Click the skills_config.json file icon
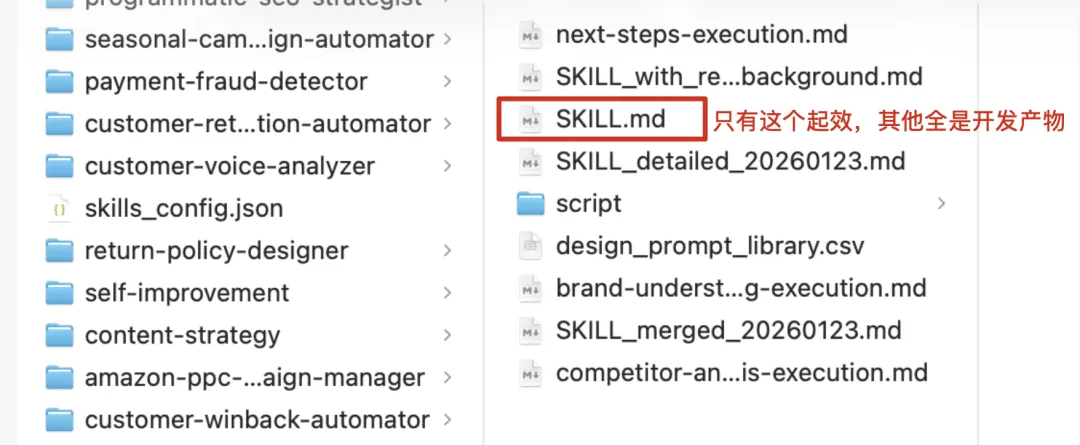This screenshot has width=1080, height=445. pyautogui.click(x=60, y=209)
